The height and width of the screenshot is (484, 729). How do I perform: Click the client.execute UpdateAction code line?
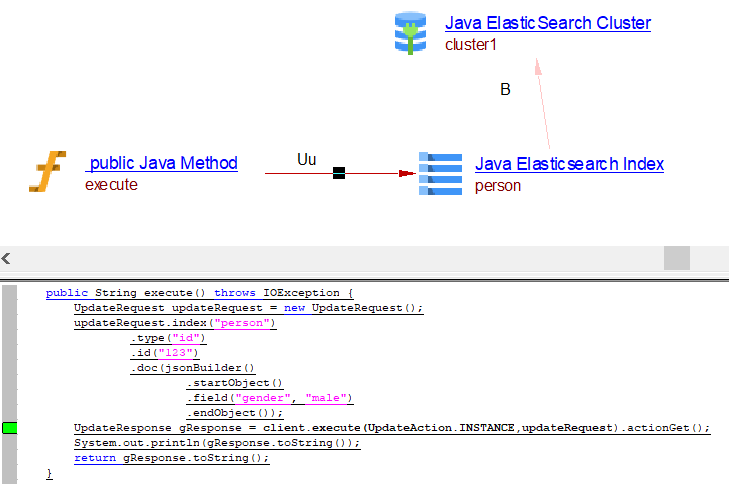[x=391, y=428]
